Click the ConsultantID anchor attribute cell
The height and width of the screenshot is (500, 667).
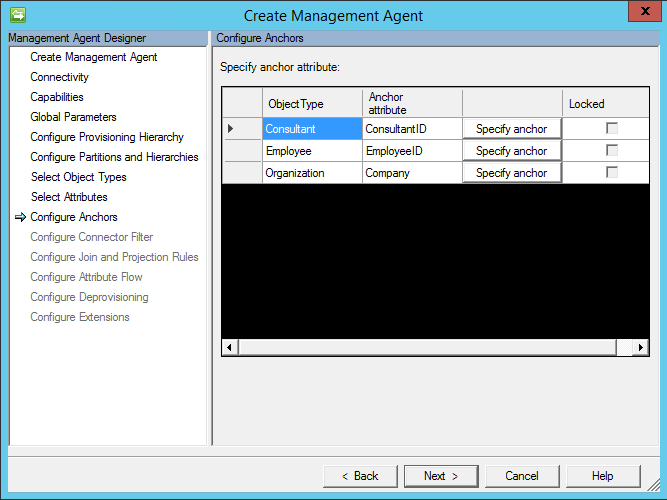[x=412, y=129]
